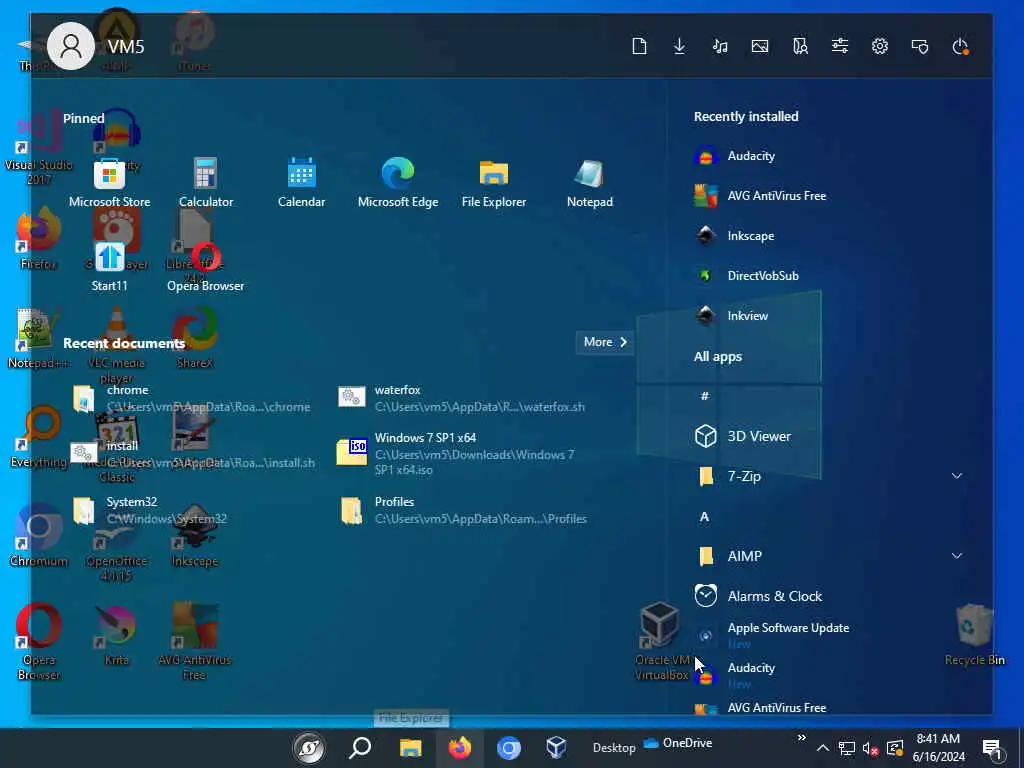Launch pinned Microsoft Edge
Screen dimensions: 1024x768
[x=398, y=183]
